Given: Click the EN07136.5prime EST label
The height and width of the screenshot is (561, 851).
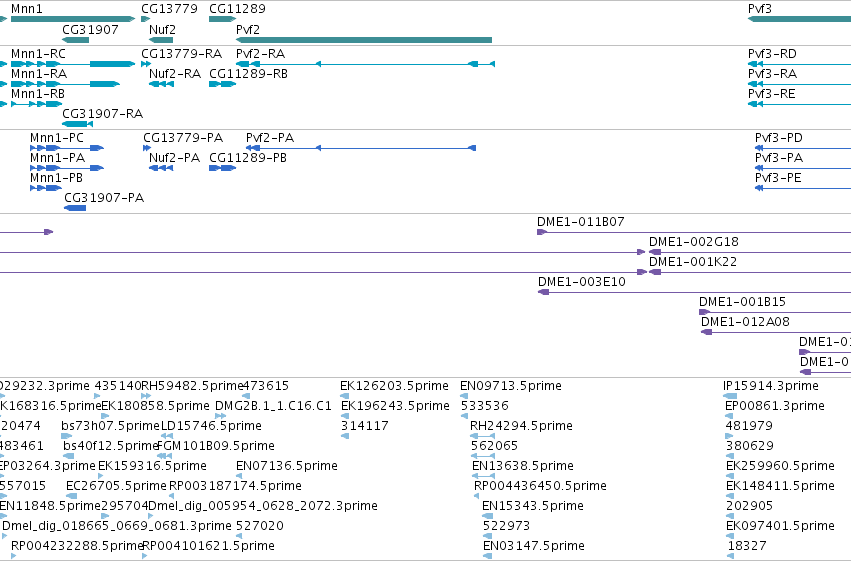Looking at the screenshot, I should [x=287, y=466].
